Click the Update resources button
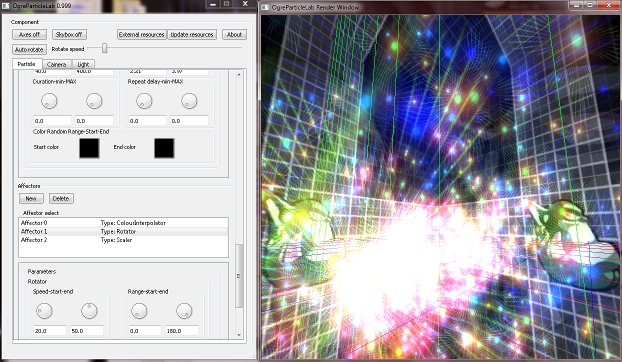This screenshot has width=622, height=362. (x=192, y=34)
